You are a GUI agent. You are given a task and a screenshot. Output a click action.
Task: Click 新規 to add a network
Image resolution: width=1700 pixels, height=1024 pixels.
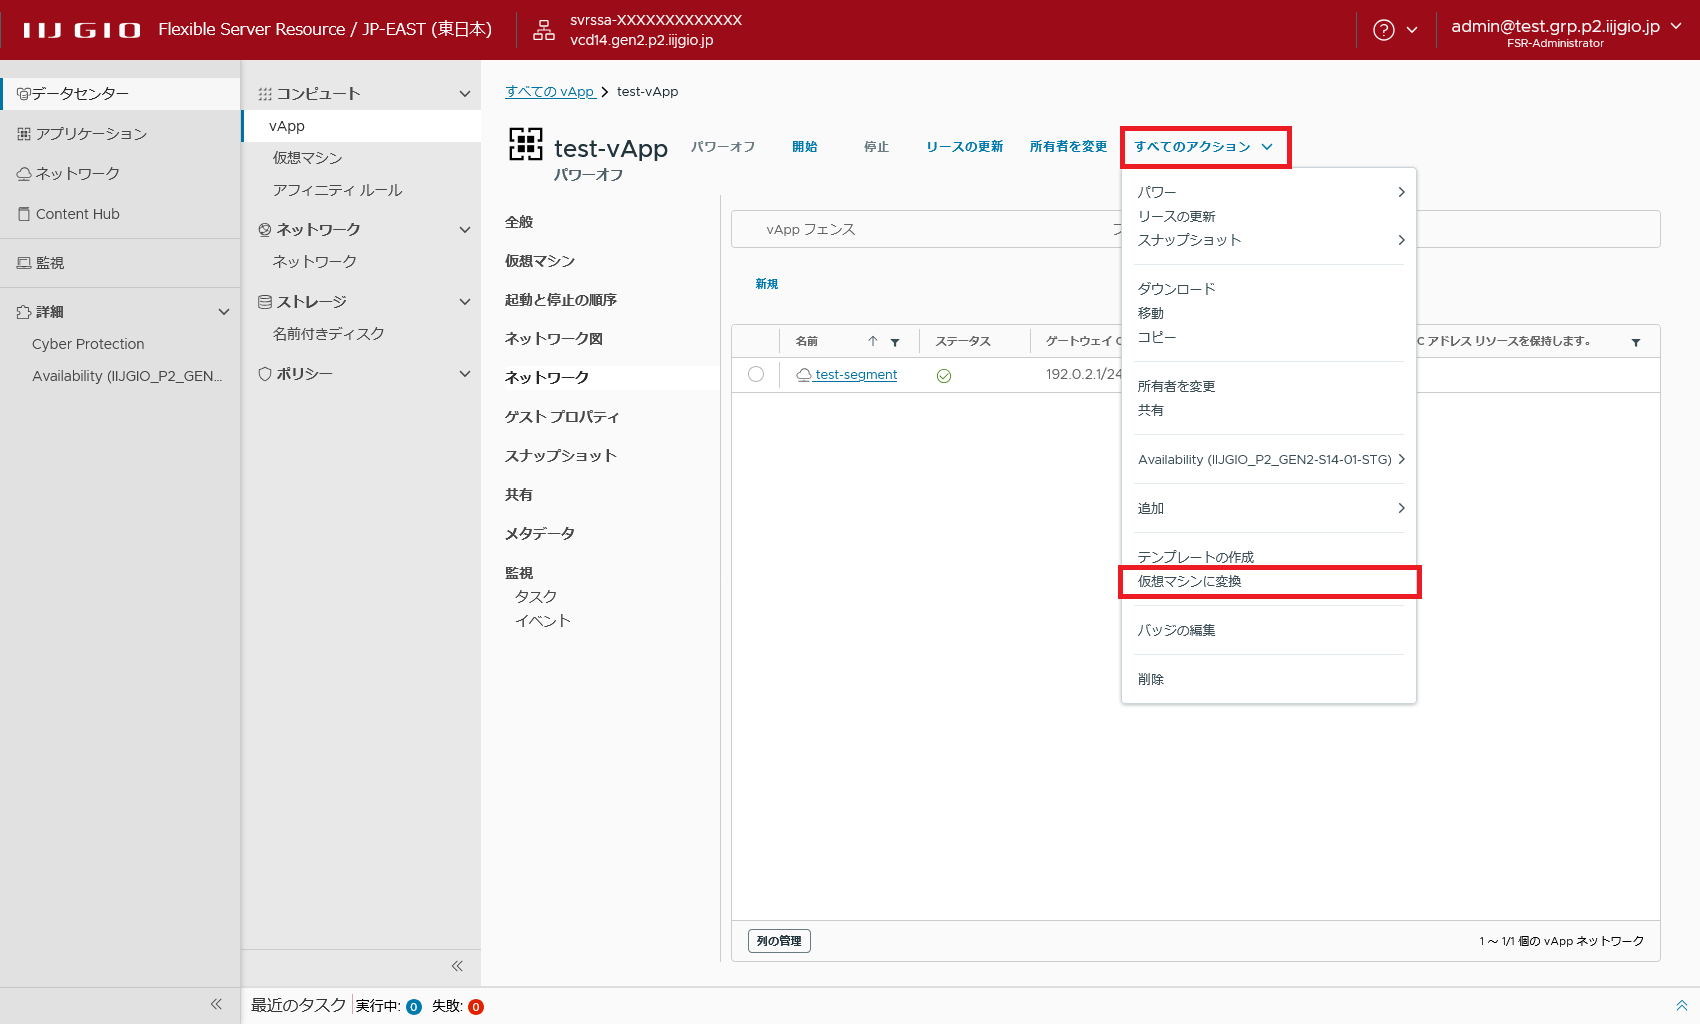(x=767, y=284)
